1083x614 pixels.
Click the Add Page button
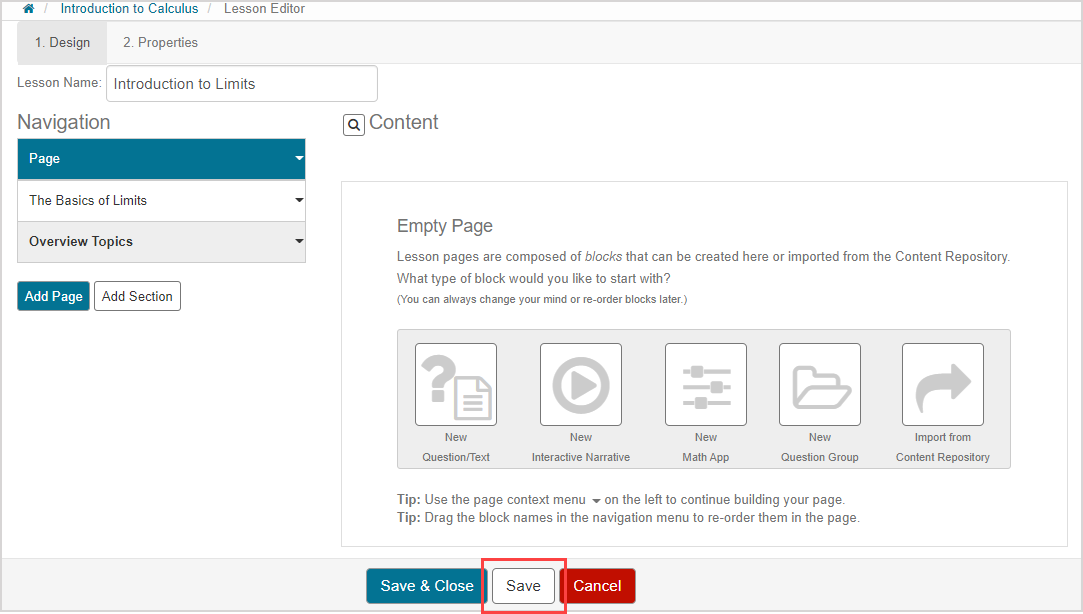53,296
